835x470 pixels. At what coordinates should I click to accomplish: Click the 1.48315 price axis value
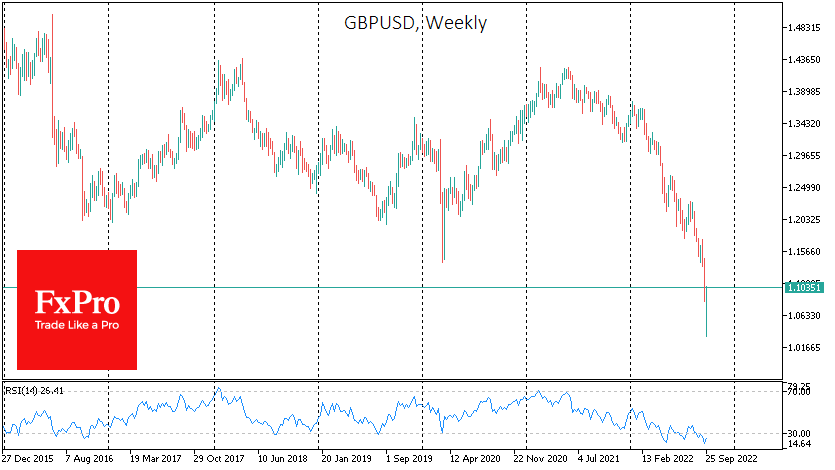pos(804,28)
